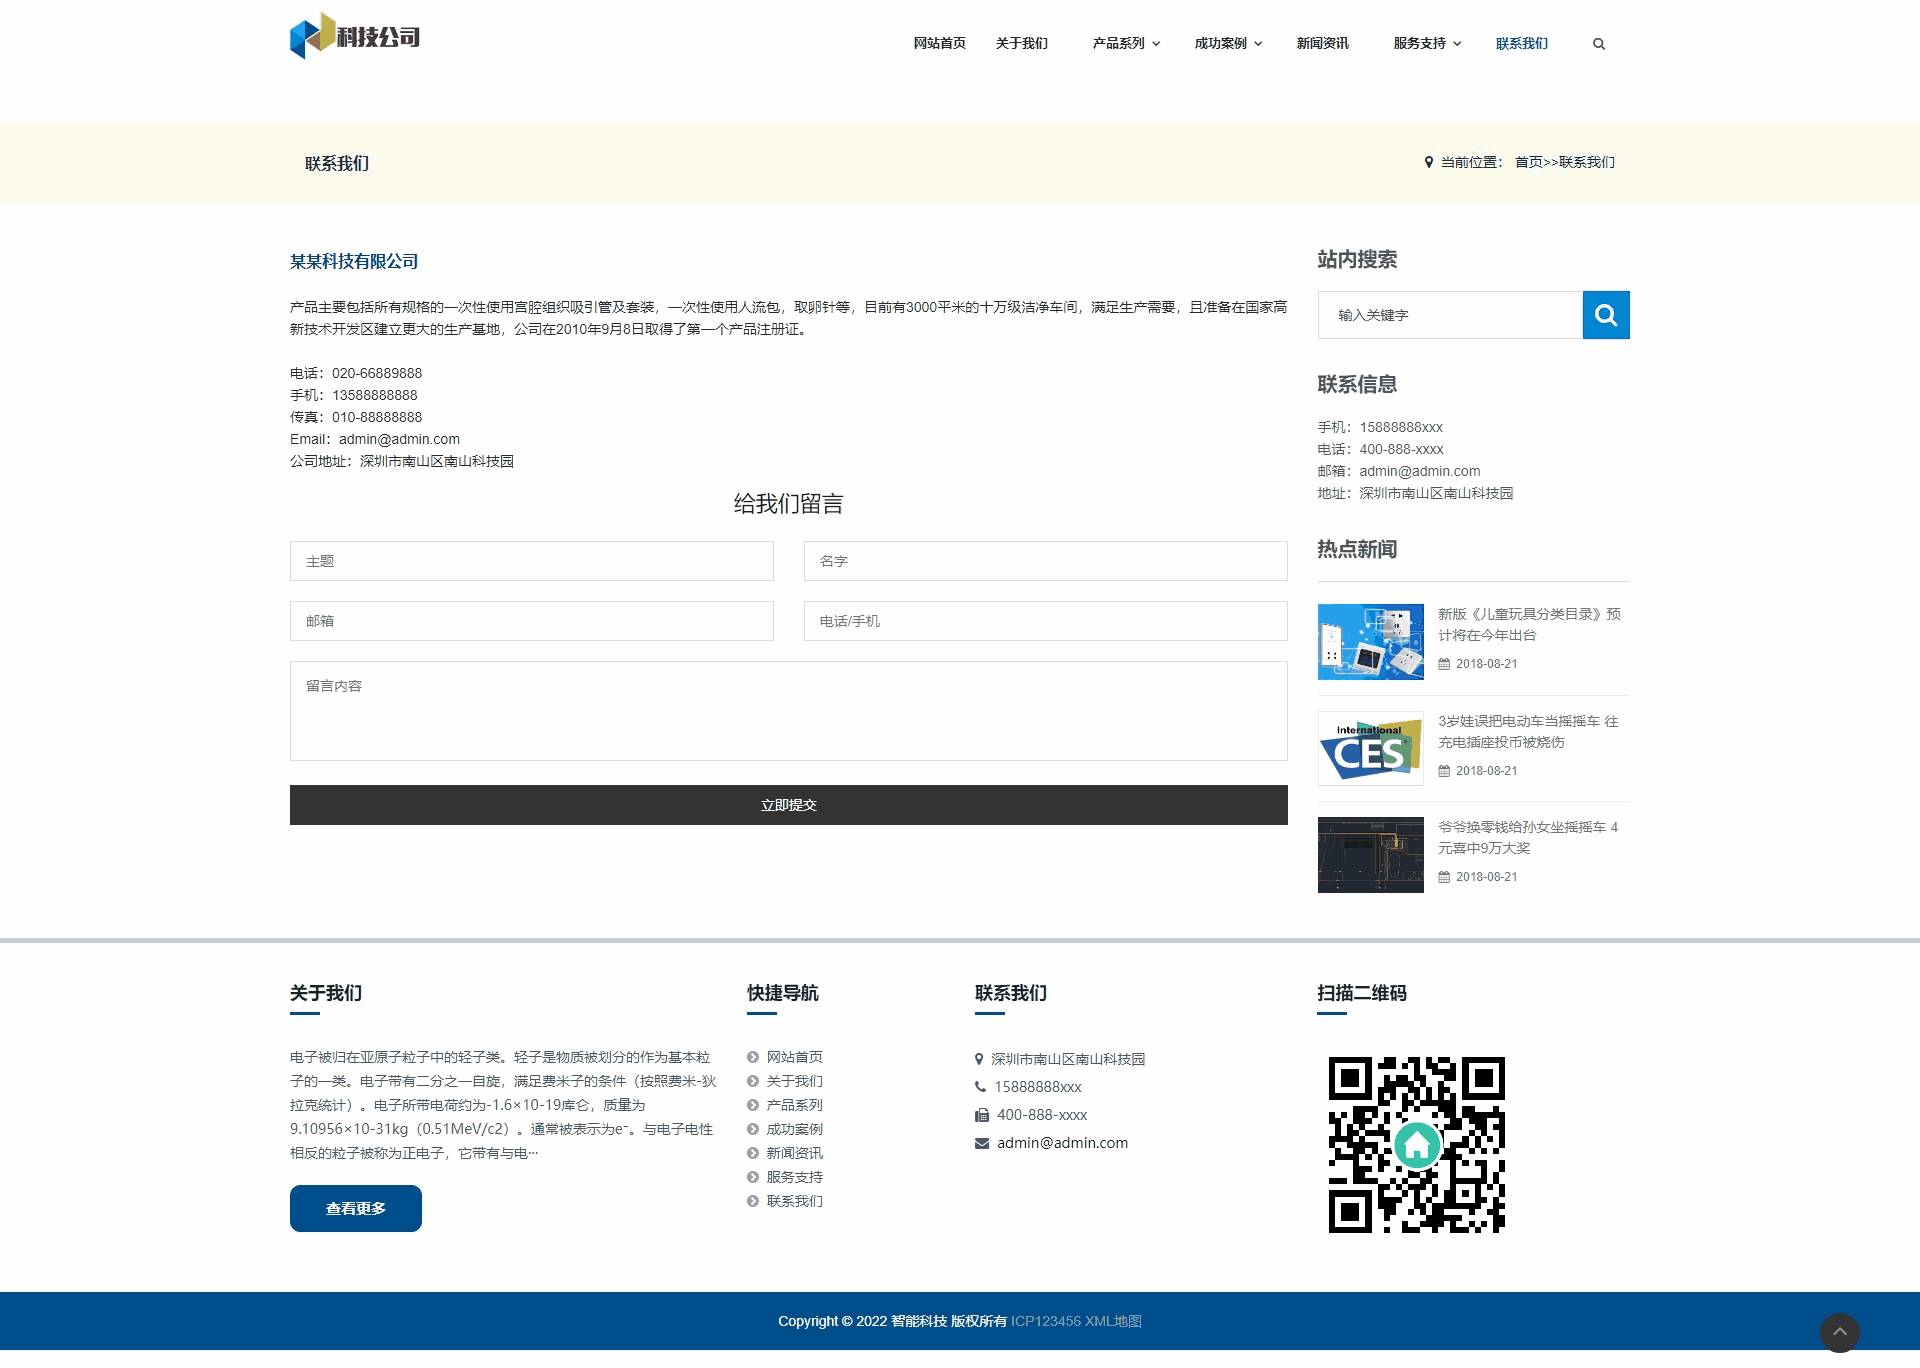Click the email envelope icon in footer
The height and width of the screenshot is (1368, 1920).
pos(982,1143)
